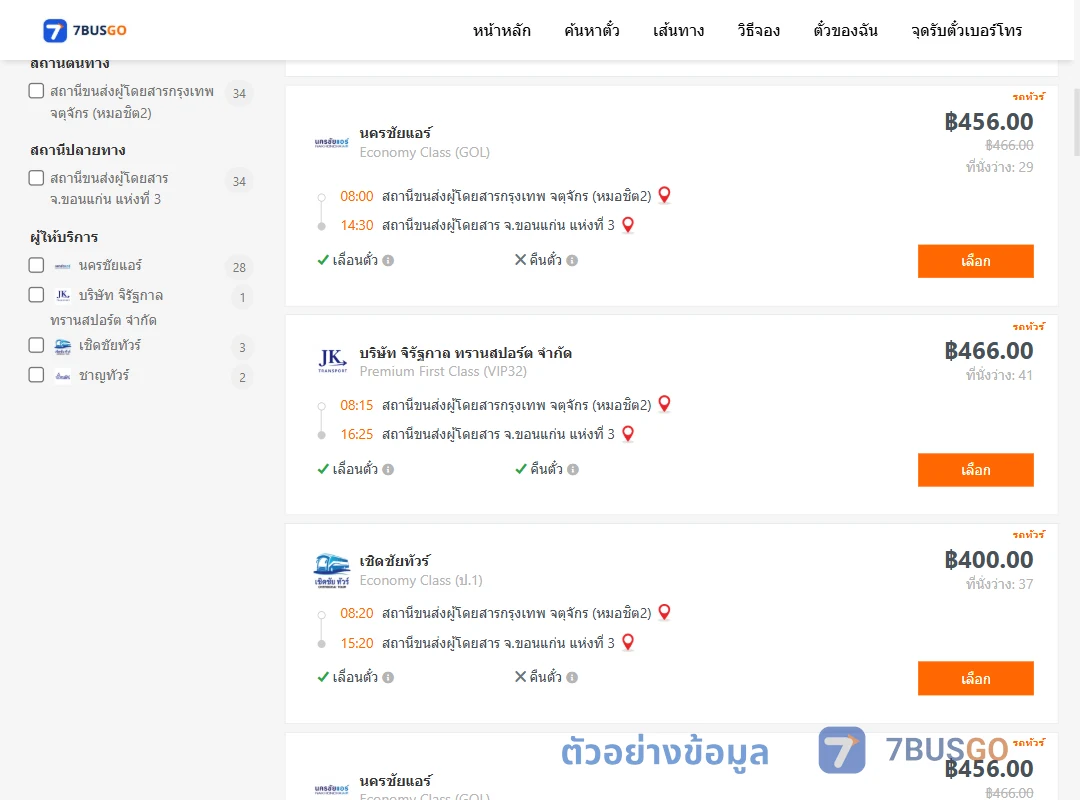
Task: Click arrival time 15:20
Action: 356,643
